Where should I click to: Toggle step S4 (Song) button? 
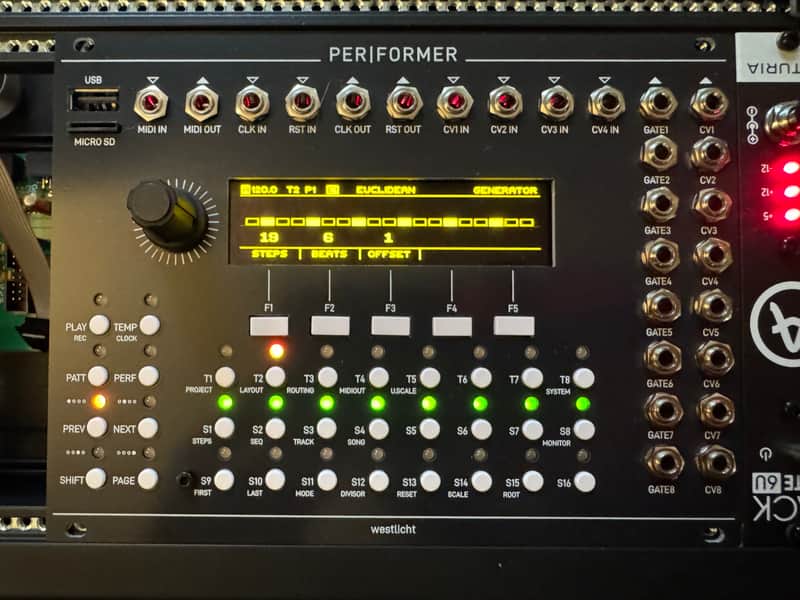[379, 430]
